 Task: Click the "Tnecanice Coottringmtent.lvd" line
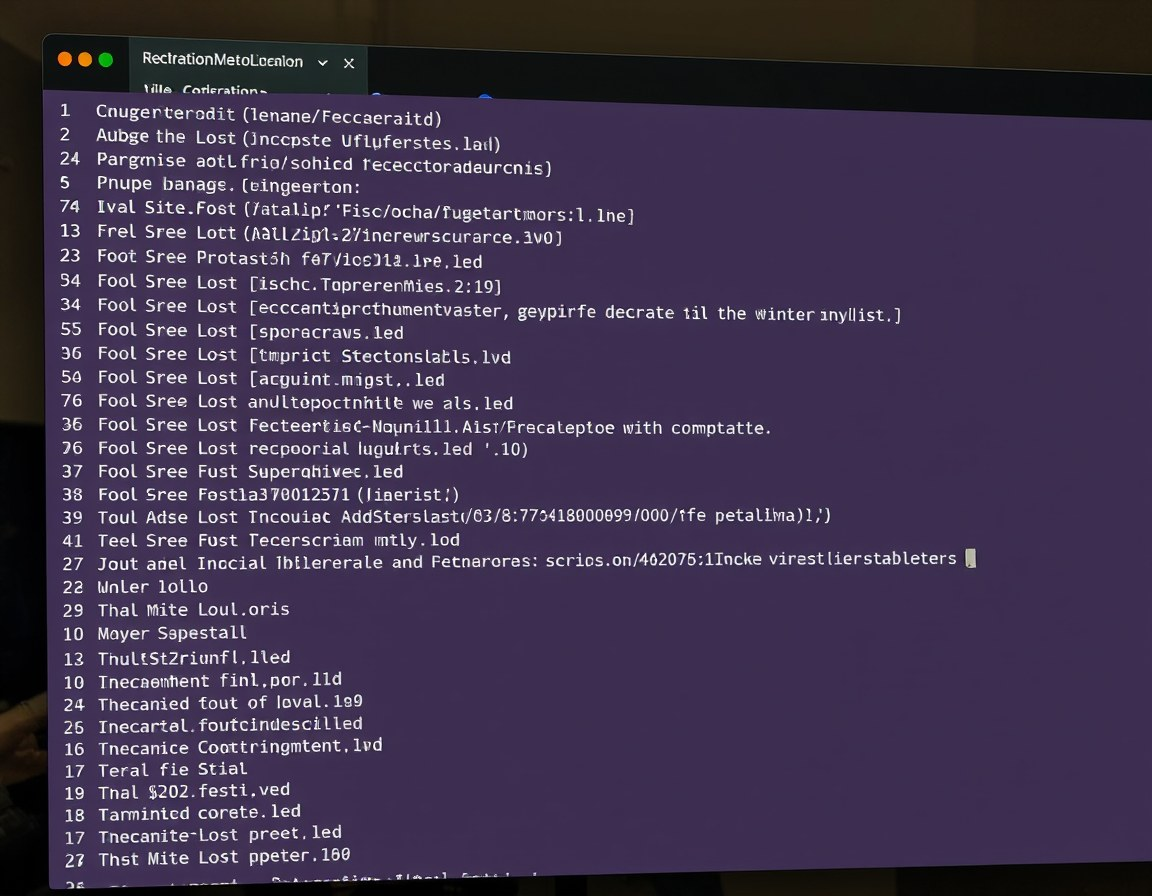click(x=240, y=747)
